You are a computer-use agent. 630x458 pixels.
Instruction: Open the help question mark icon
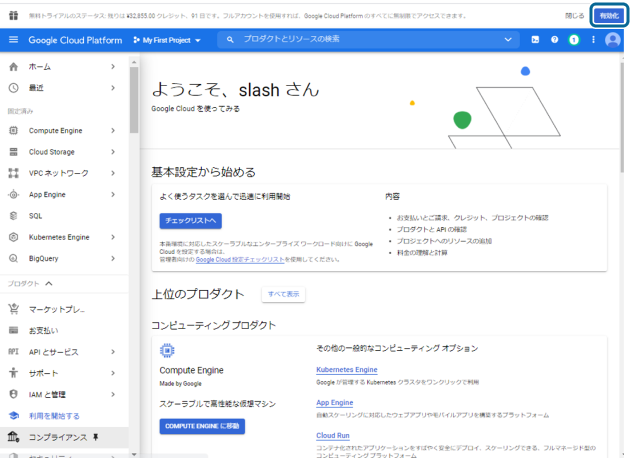[x=554, y=40]
